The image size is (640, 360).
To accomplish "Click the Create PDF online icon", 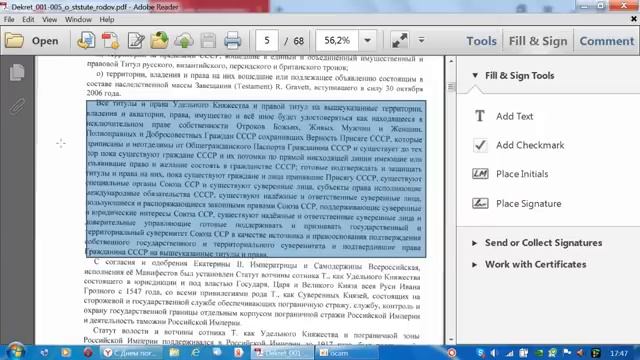I will coord(86,40).
